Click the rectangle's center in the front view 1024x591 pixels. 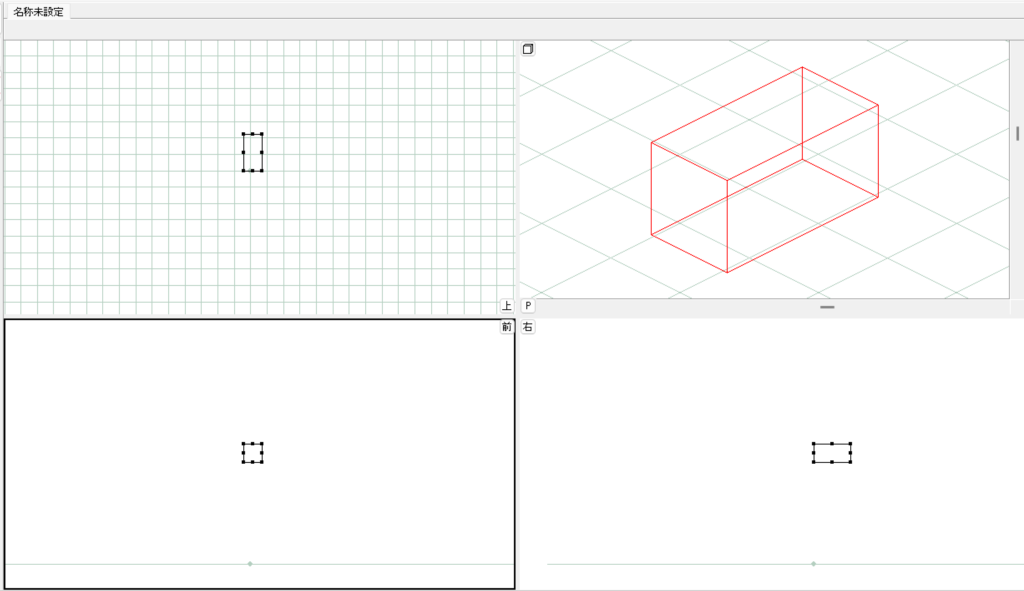pos(252,453)
